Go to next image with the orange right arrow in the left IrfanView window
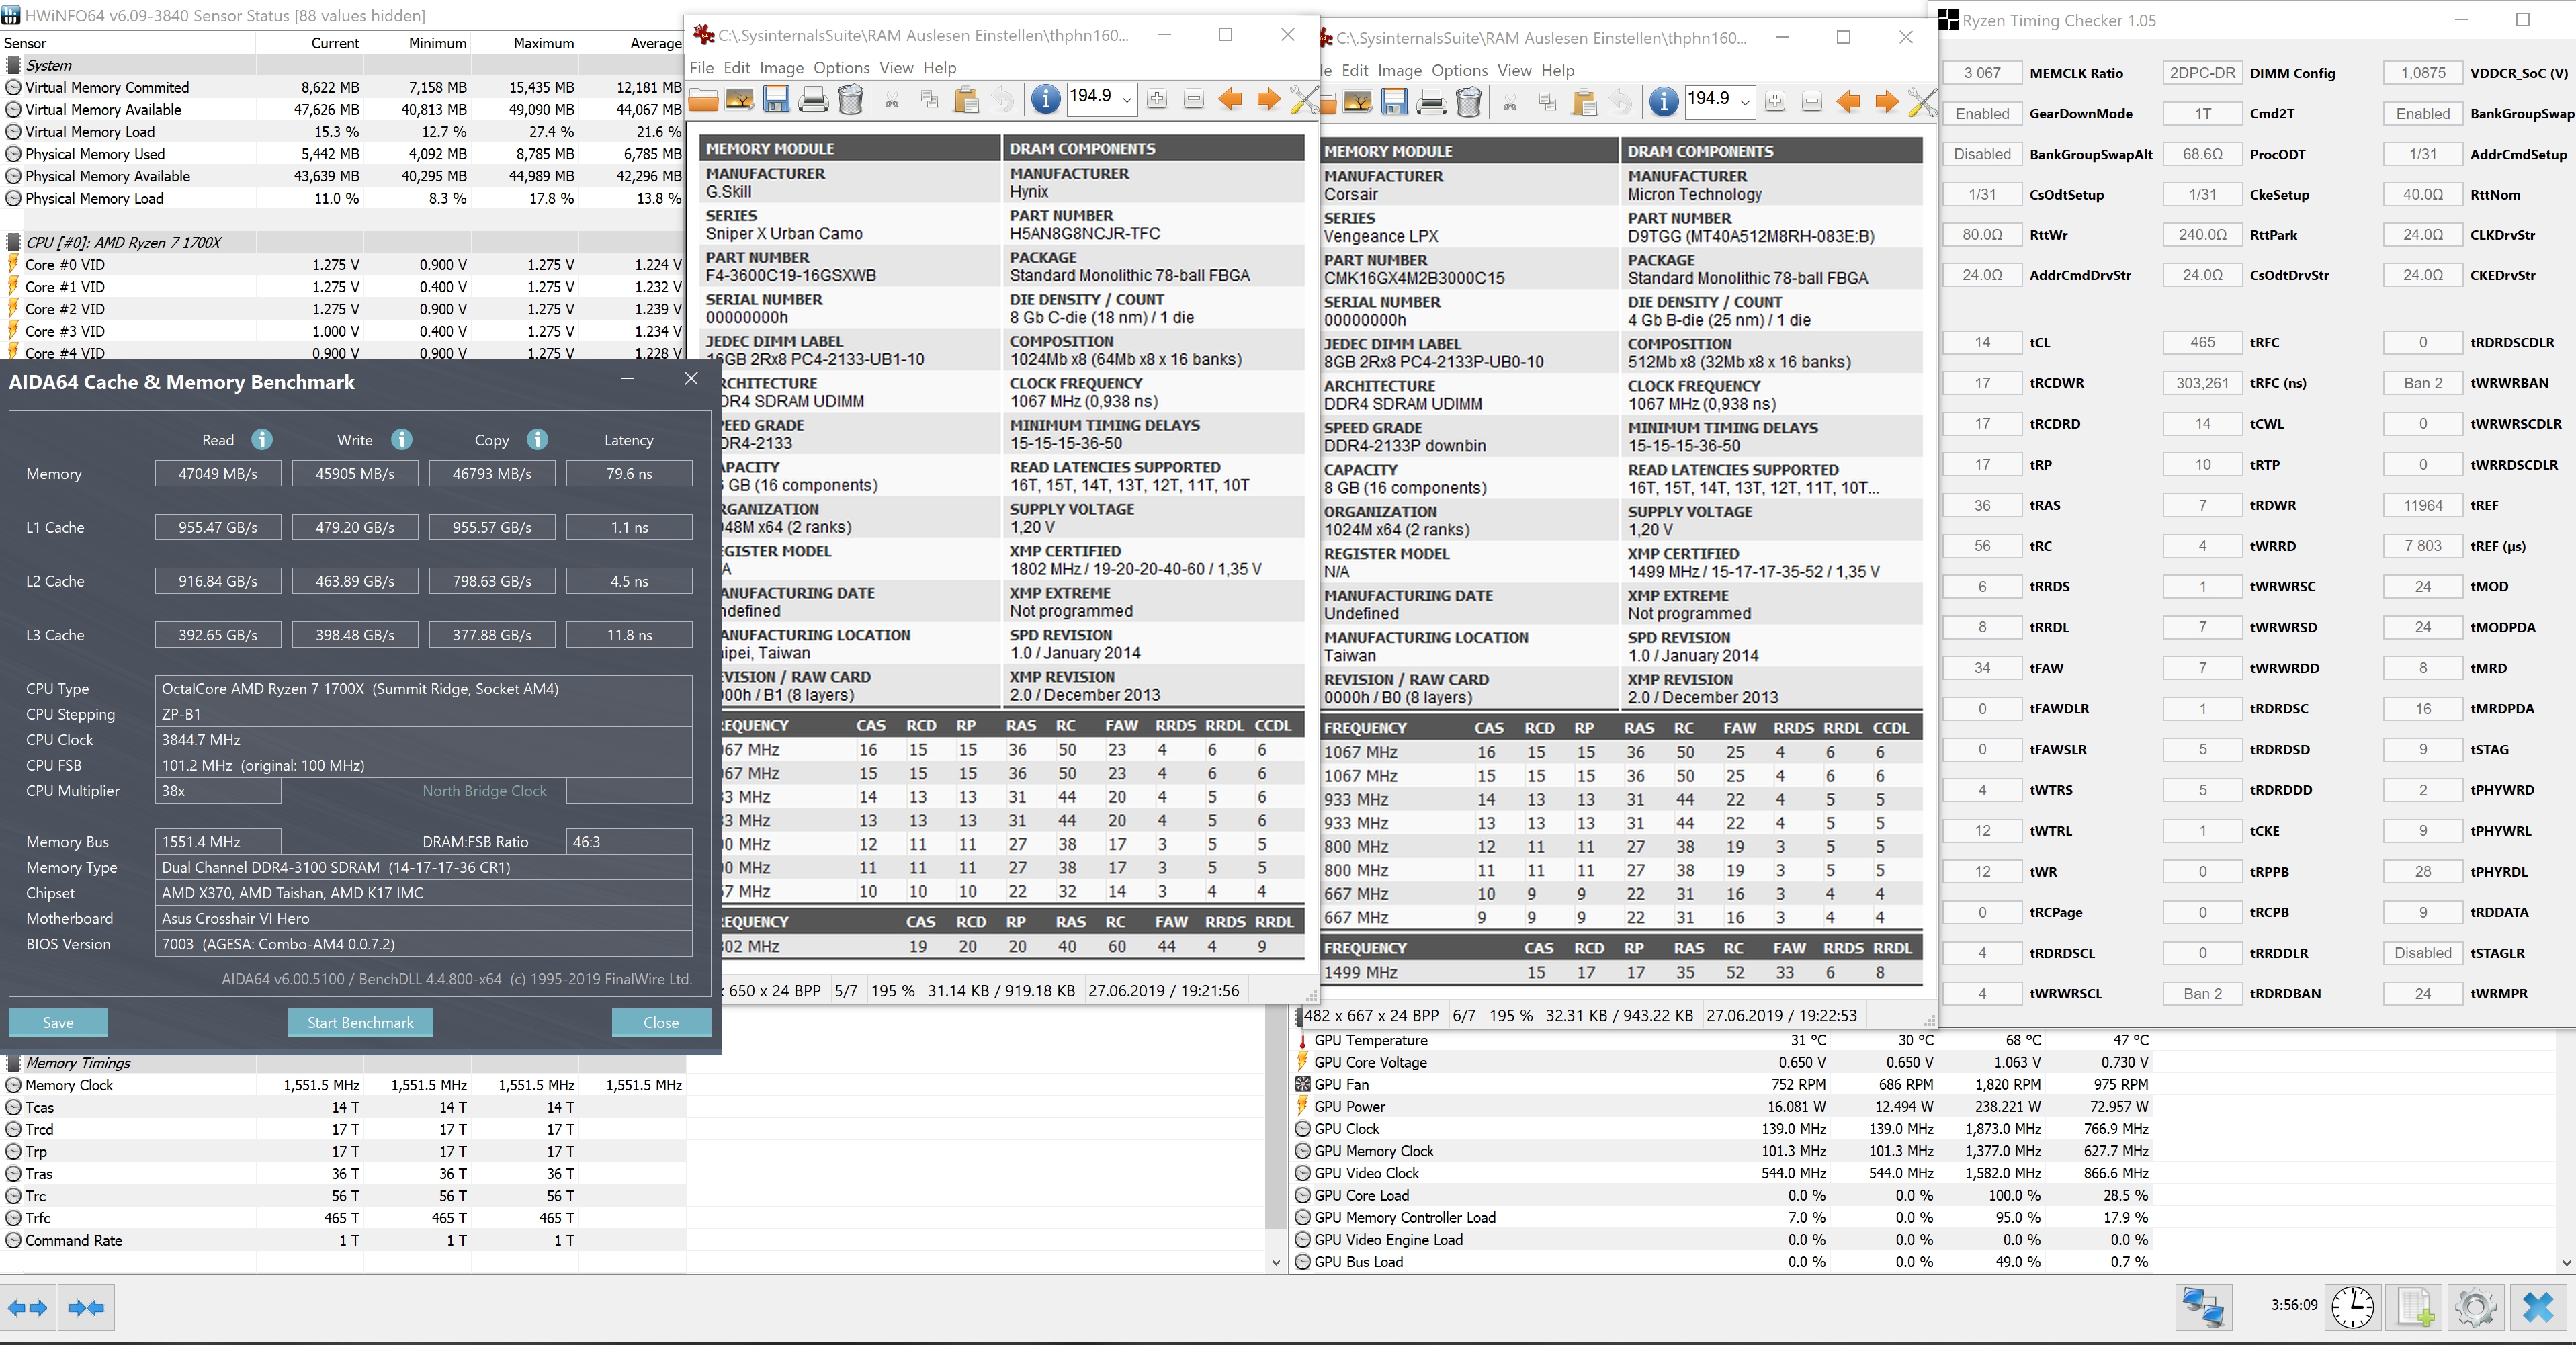 [1268, 99]
